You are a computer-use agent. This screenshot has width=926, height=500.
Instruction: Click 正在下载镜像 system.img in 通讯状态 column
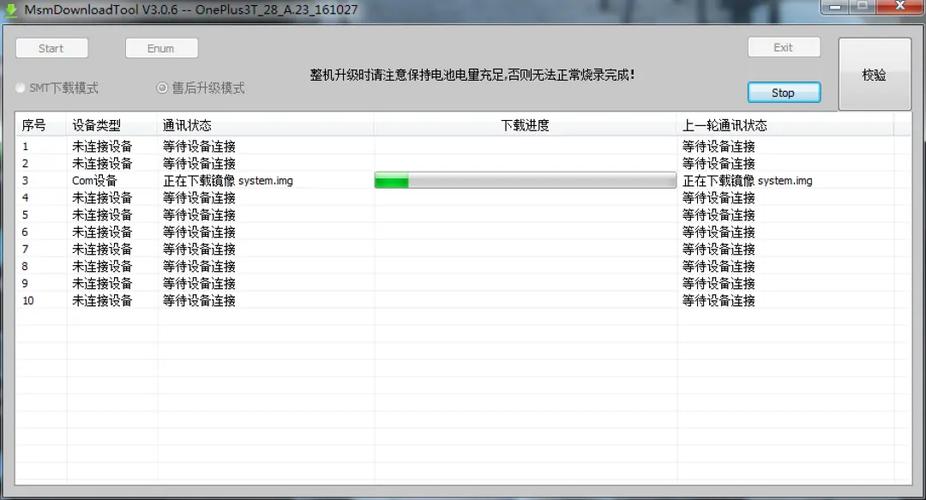click(228, 181)
